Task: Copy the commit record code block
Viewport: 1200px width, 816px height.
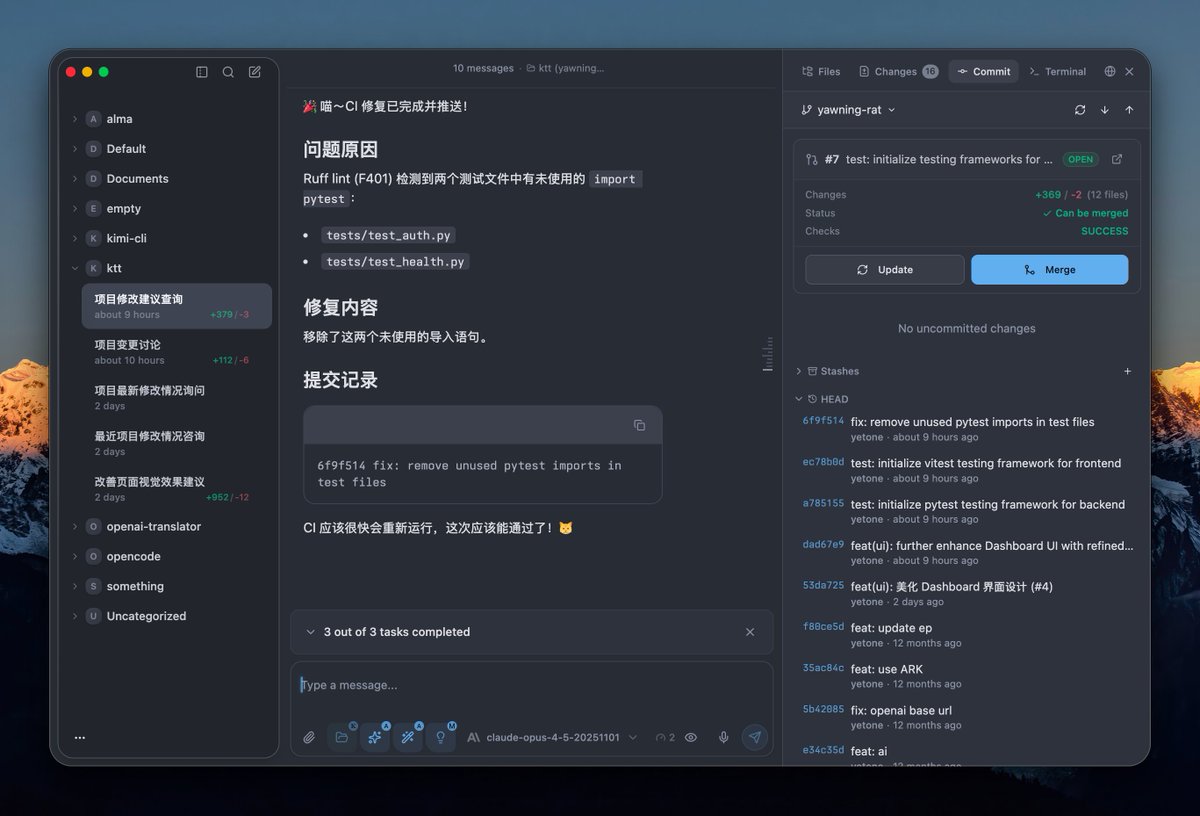Action: (x=639, y=425)
